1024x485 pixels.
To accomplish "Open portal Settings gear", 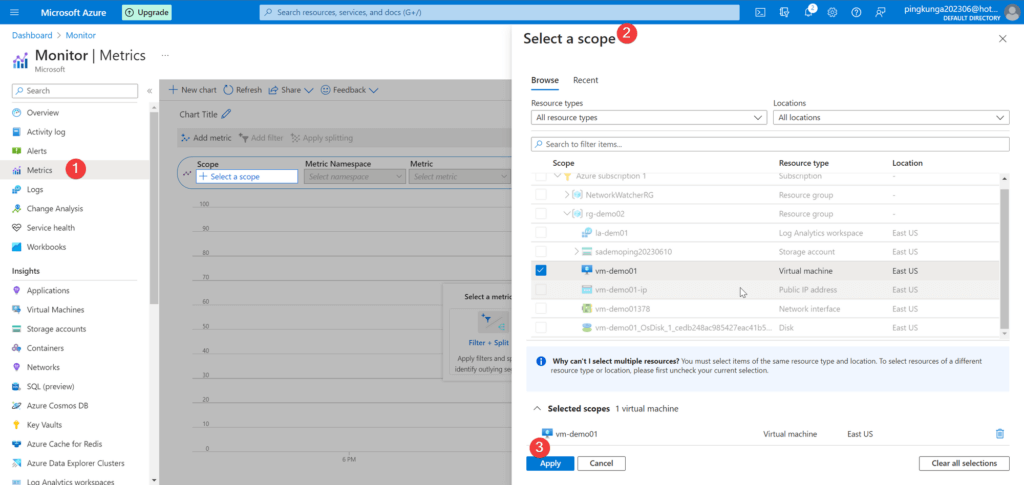I will pos(832,12).
